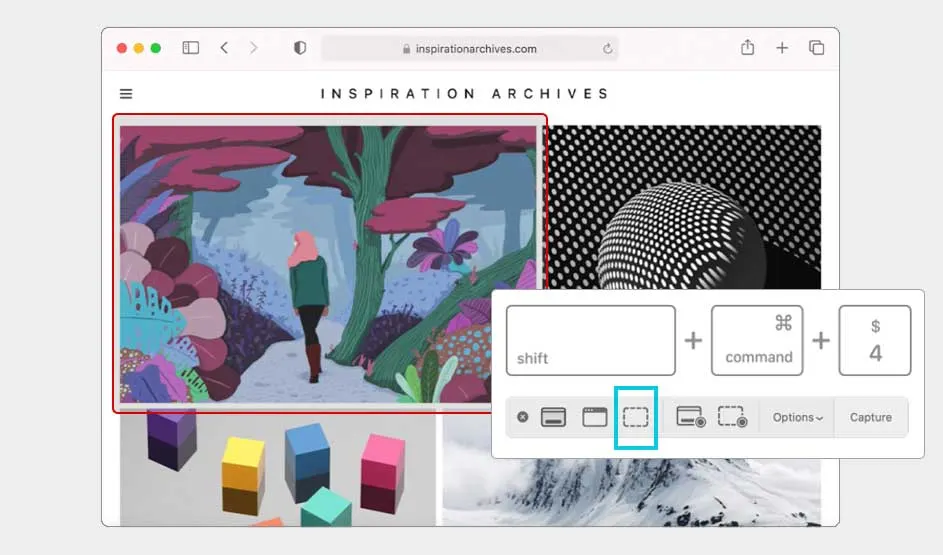The width and height of the screenshot is (943, 555).
Task: Click the 4 key graphic
Action: 875,340
